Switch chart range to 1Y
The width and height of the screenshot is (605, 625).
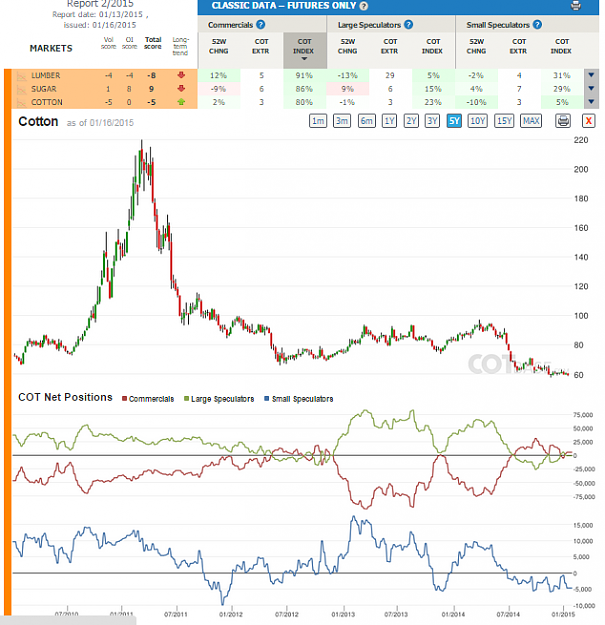[389, 121]
